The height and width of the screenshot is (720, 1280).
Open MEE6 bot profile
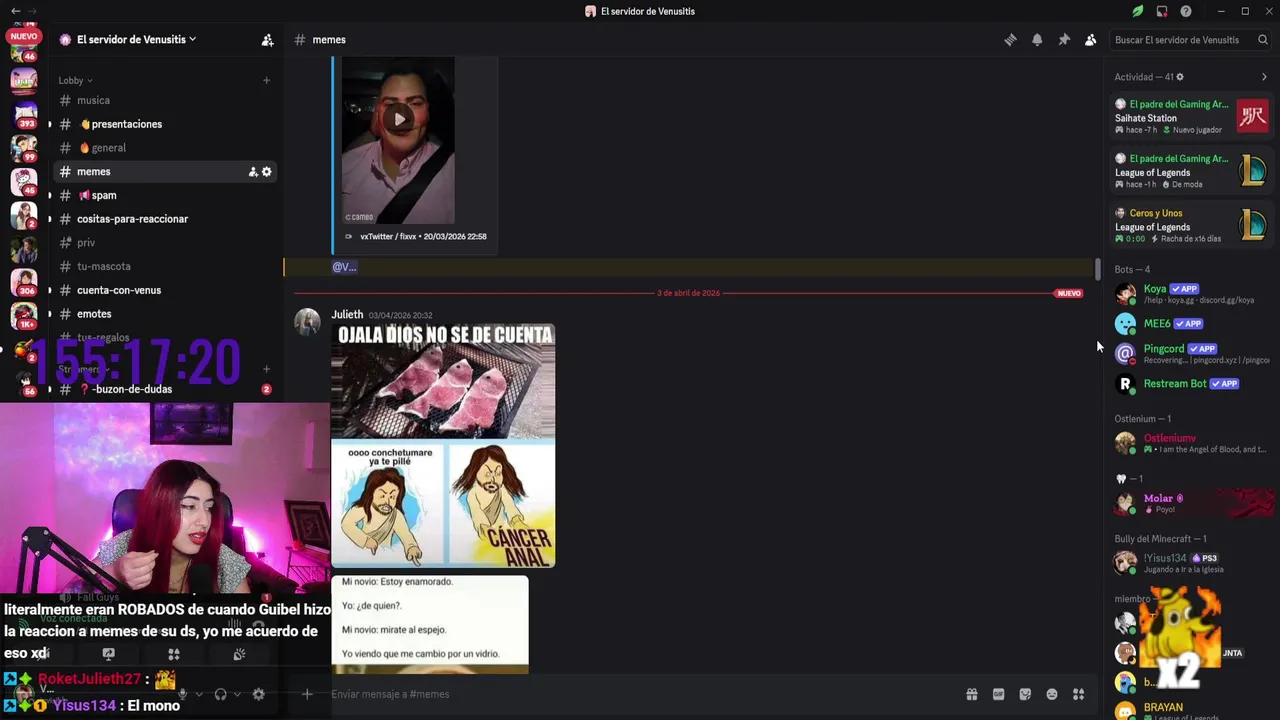tap(1191, 324)
